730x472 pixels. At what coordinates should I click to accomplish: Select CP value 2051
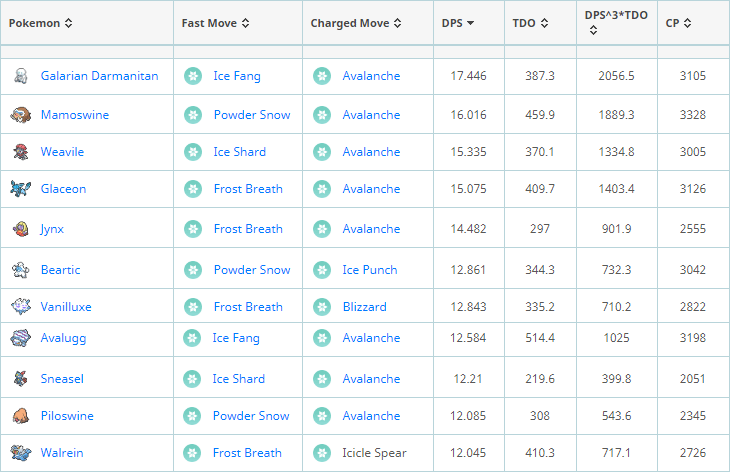coord(693,378)
